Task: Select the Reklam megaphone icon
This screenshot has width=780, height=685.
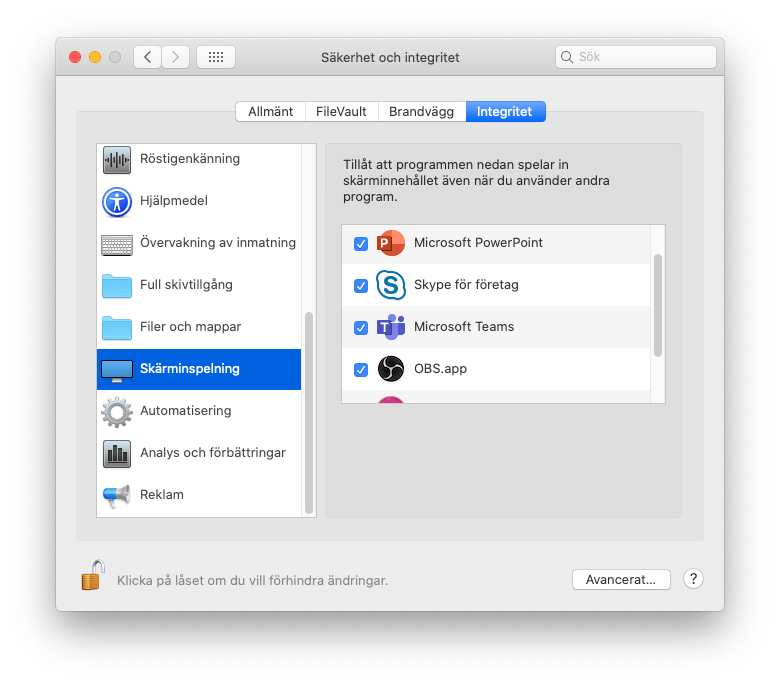Action: coord(117,495)
